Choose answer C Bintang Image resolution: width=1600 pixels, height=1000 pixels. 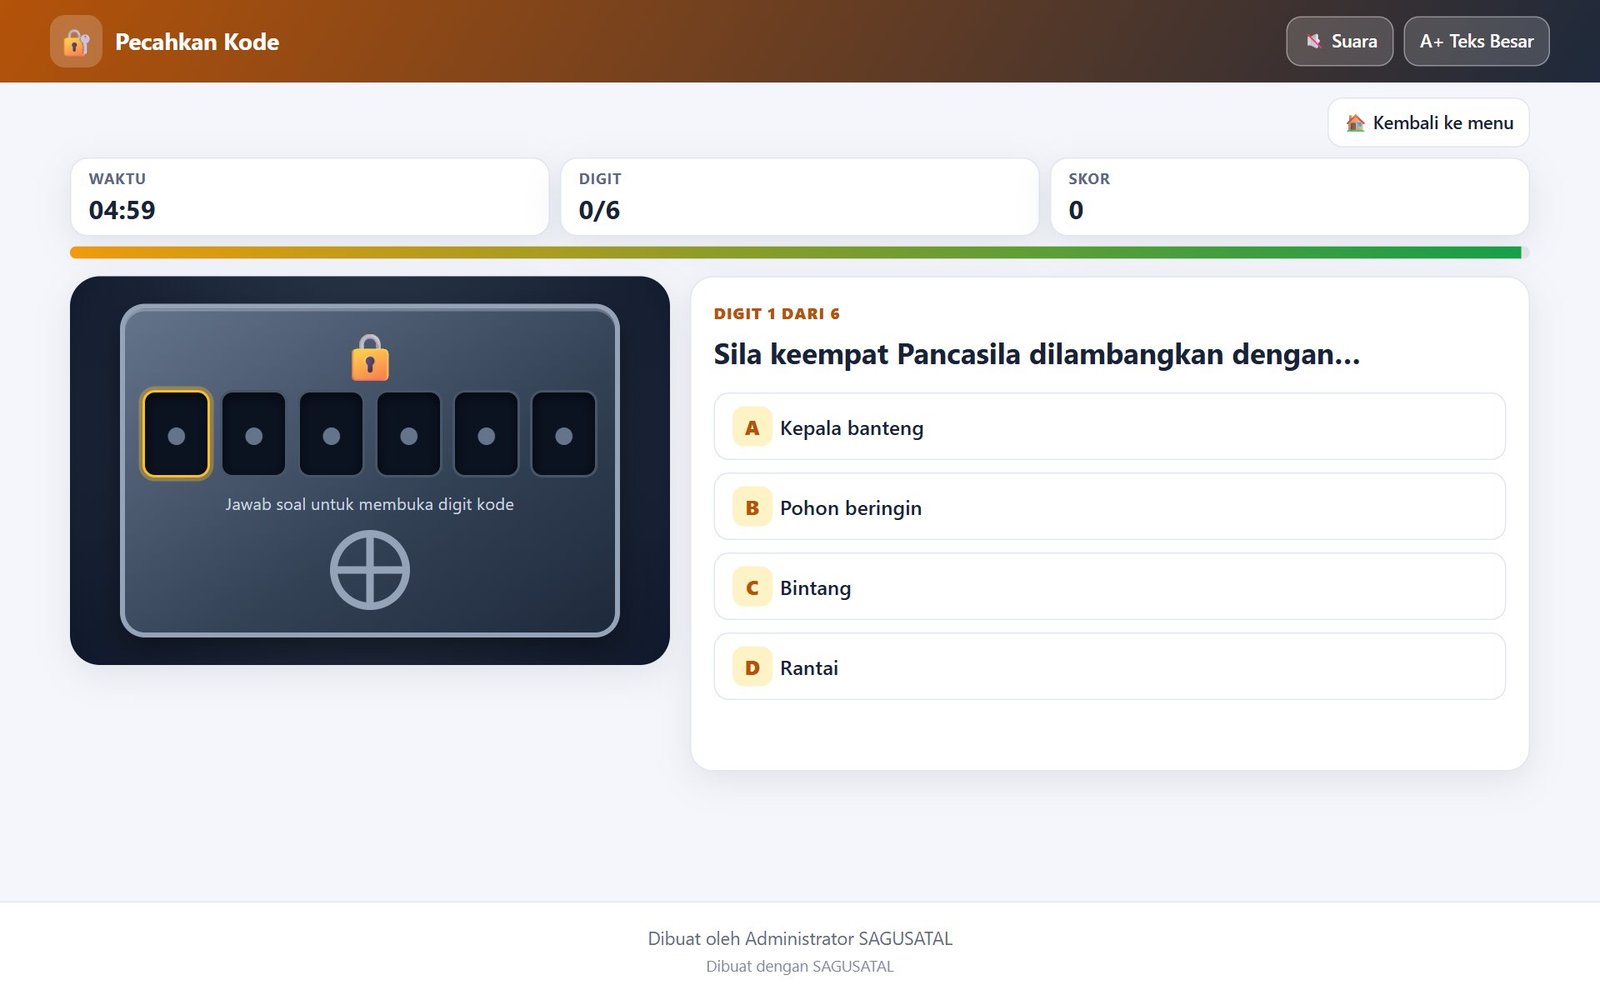coord(1109,587)
